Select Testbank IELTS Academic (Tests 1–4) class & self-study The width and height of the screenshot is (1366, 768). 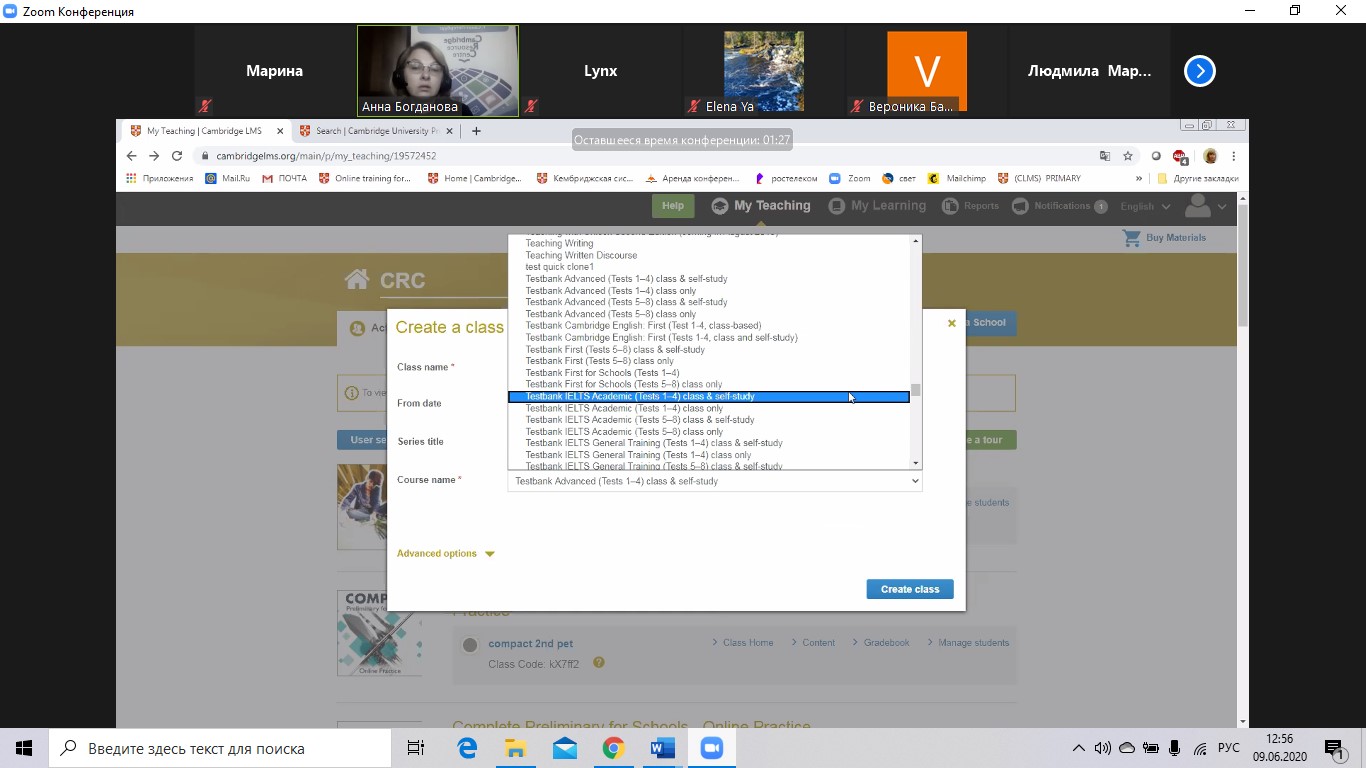pyautogui.click(x=709, y=396)
